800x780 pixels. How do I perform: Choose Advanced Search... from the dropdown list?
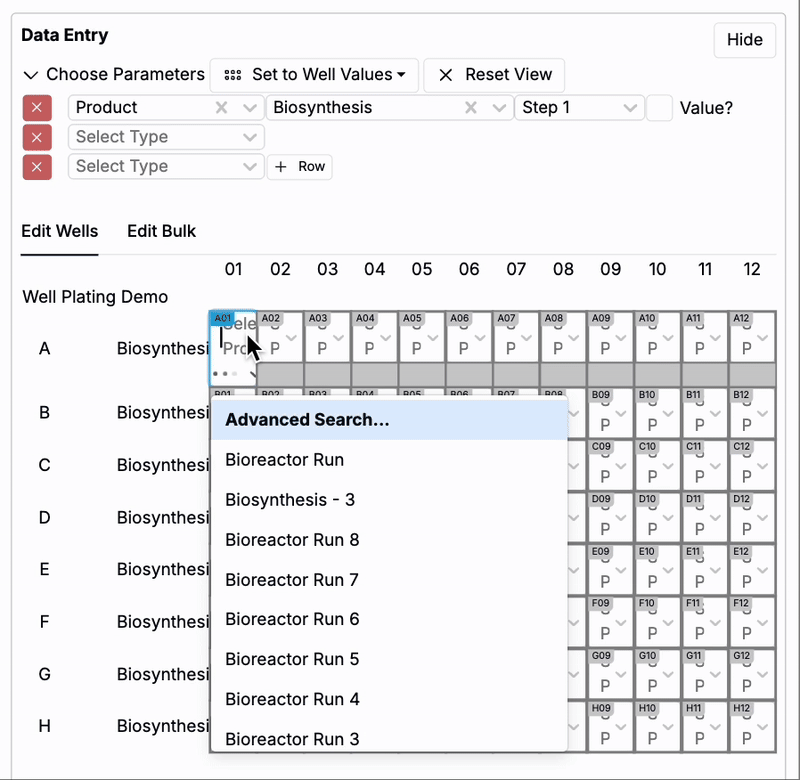point(307,420)
